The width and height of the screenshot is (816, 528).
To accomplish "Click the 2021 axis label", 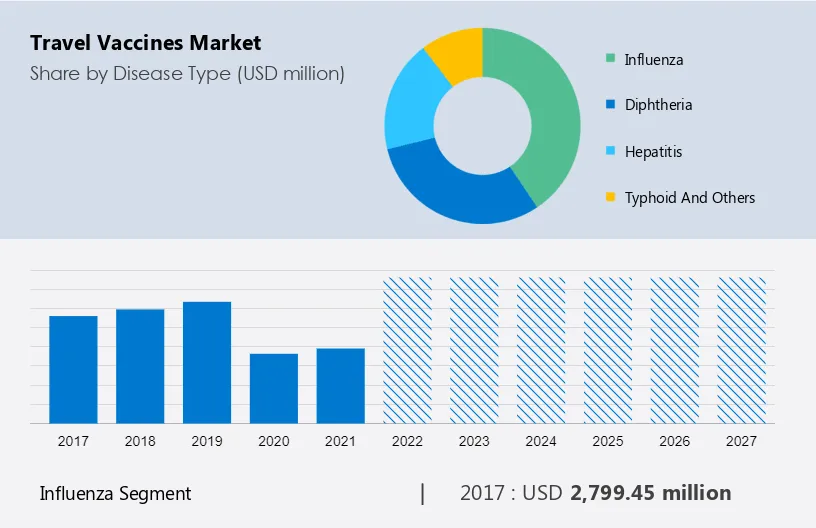I will click(x=341, y=441).
